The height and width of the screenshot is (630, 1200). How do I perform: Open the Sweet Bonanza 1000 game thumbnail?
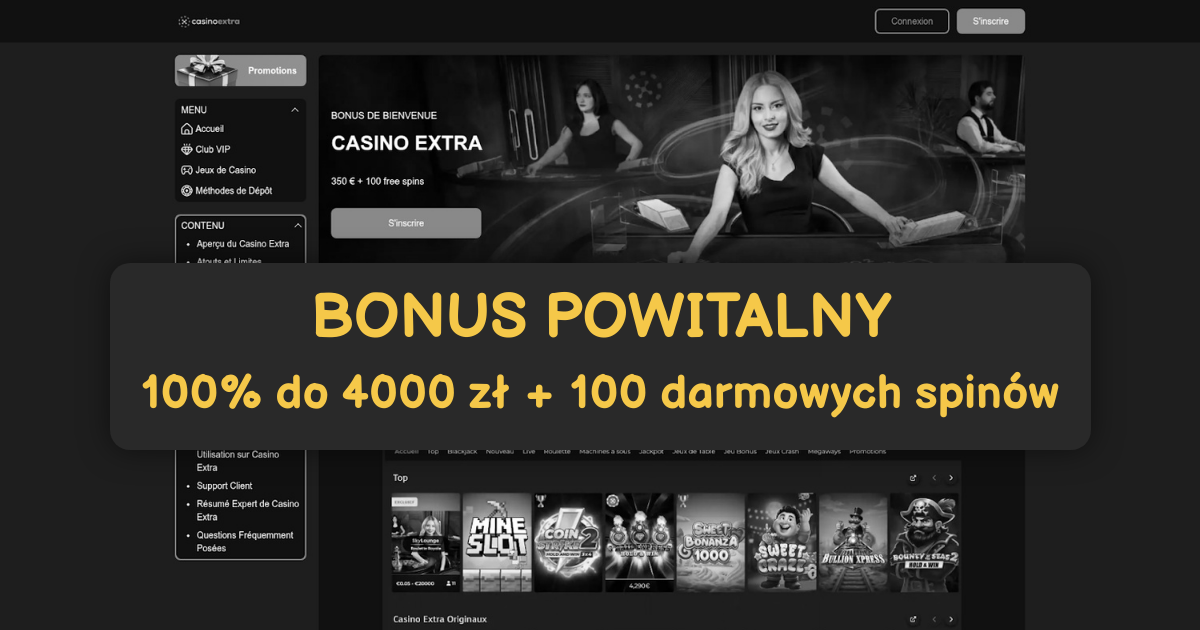[710, 542]
